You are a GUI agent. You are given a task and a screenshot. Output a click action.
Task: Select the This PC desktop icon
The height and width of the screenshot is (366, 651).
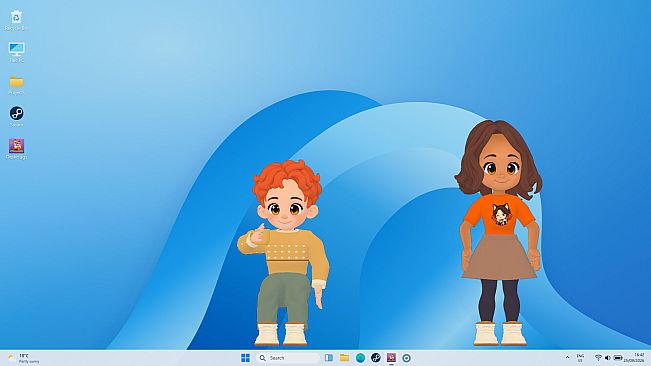coord(16,52)
